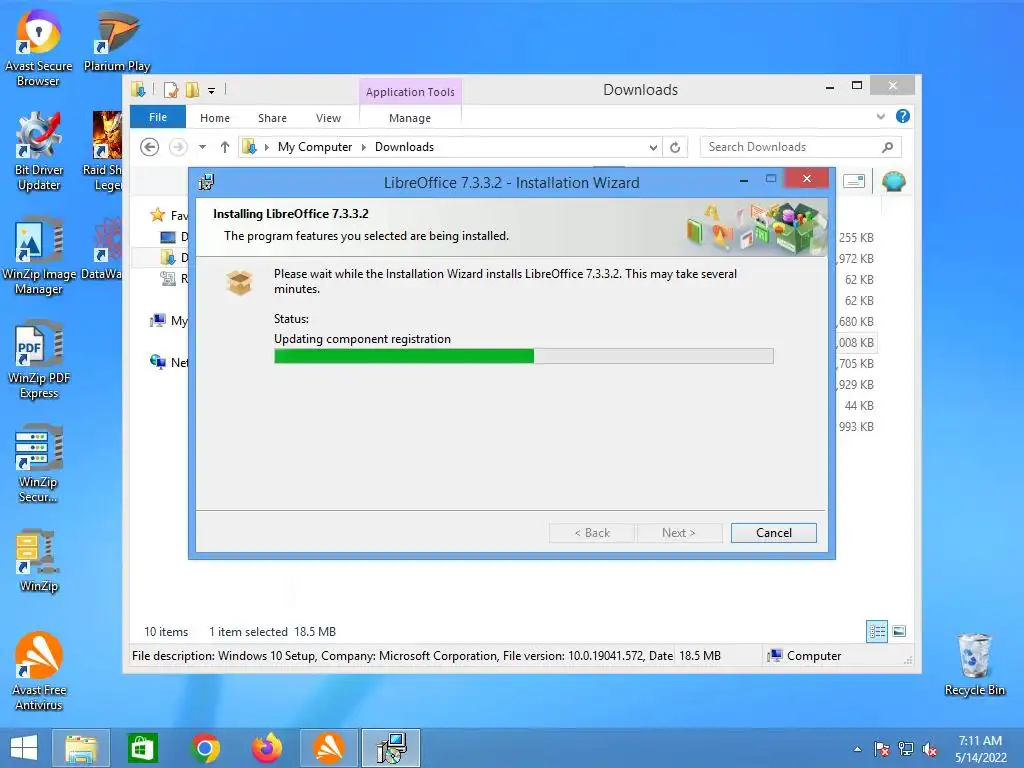This screenshot has width=1024, height=768.
Task: Open the File menu in Downloads
Action: coord(157,117)
